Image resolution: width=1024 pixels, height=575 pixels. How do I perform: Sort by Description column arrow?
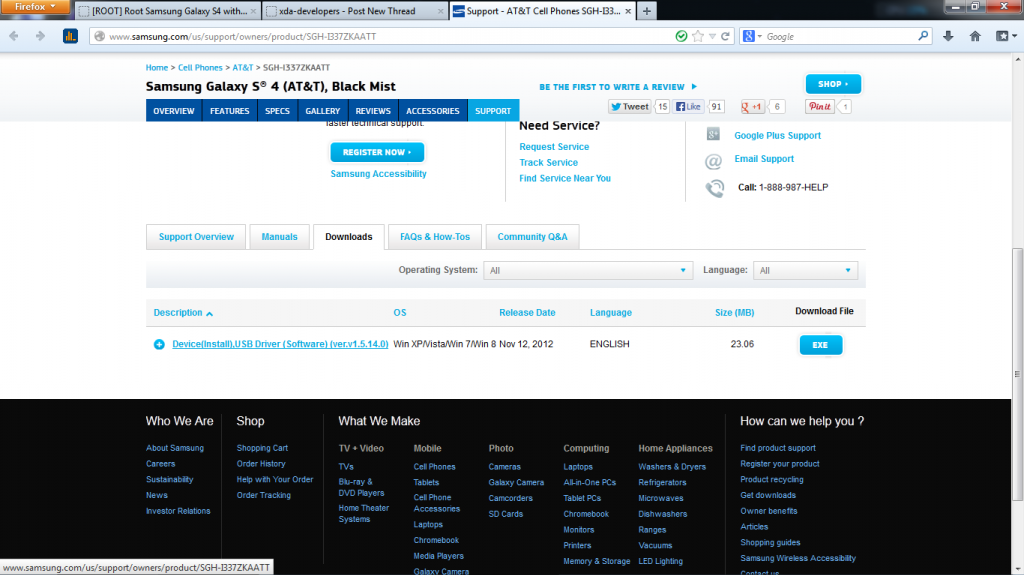click(x=210, y=314)
